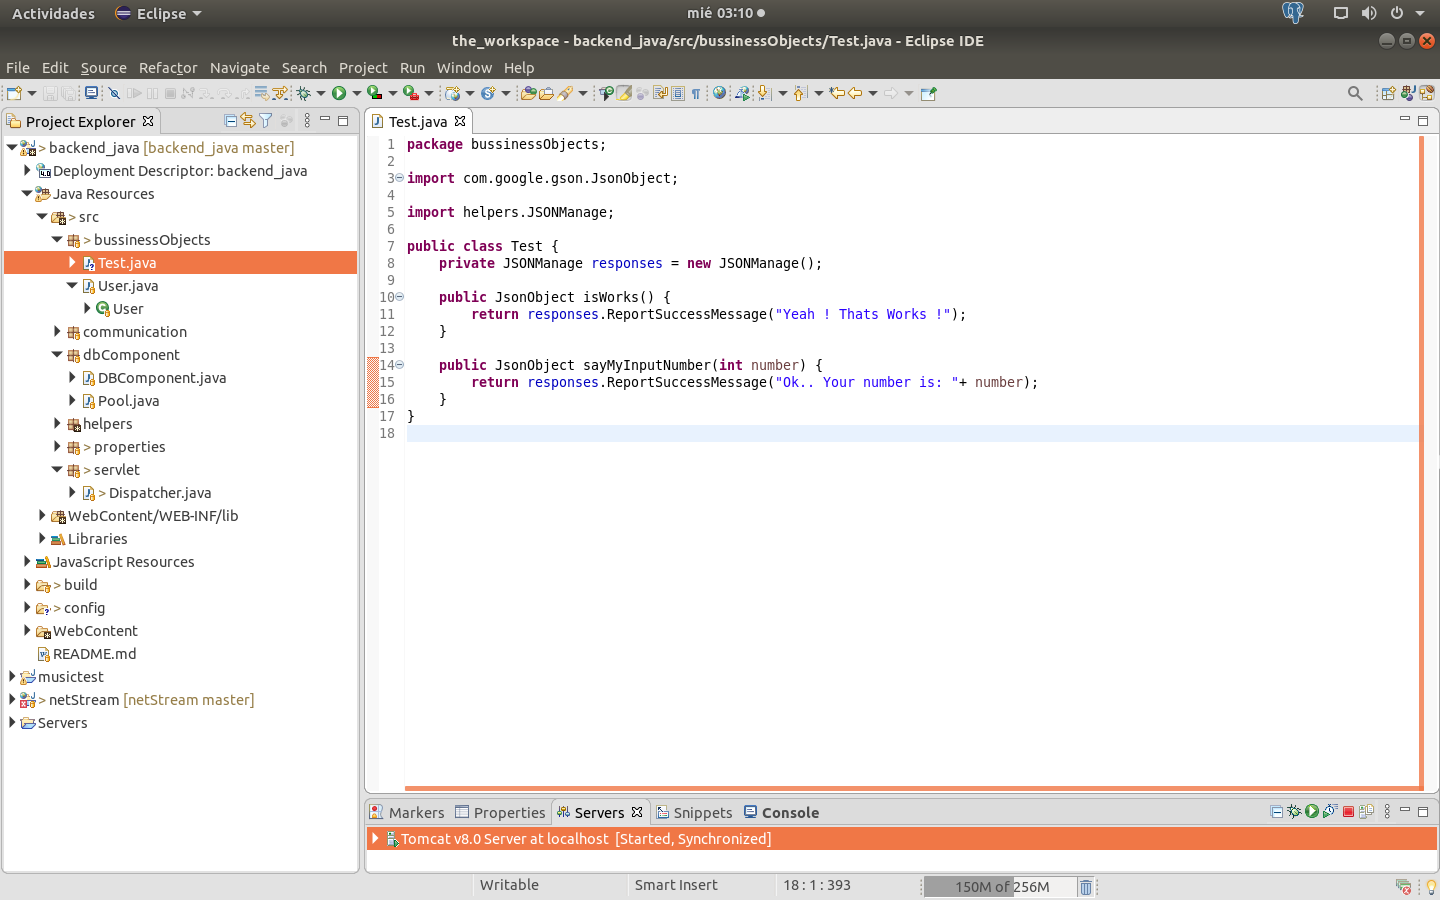1440x900 pixels.
Task: Select Dispatcher.java in the project tree
Action: (x=159, y=493)
